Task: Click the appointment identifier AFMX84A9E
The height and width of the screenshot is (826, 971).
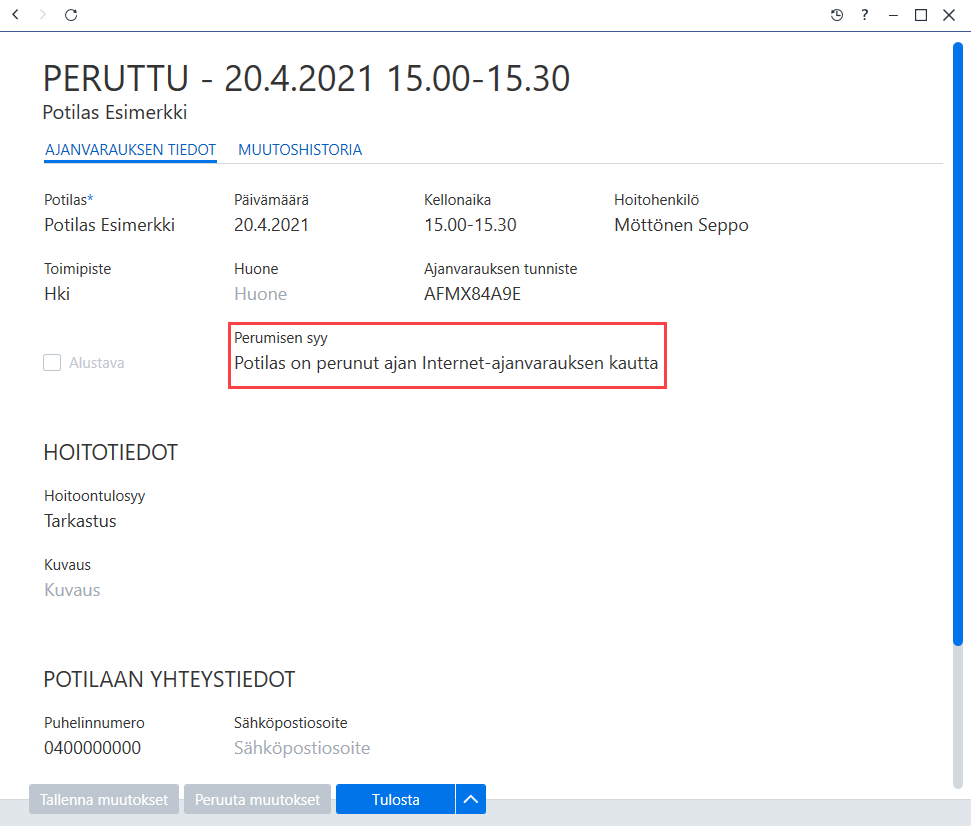Action: pos(472,294)
